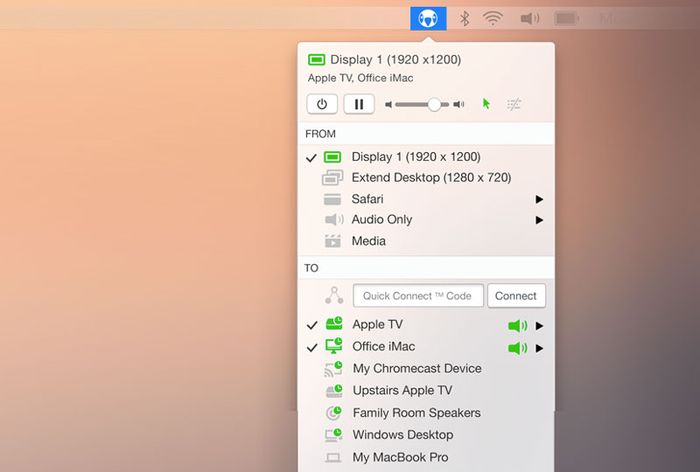Click the high volume speaker icon
Viewport: 700px width, 472px height.
click(458, 104)
